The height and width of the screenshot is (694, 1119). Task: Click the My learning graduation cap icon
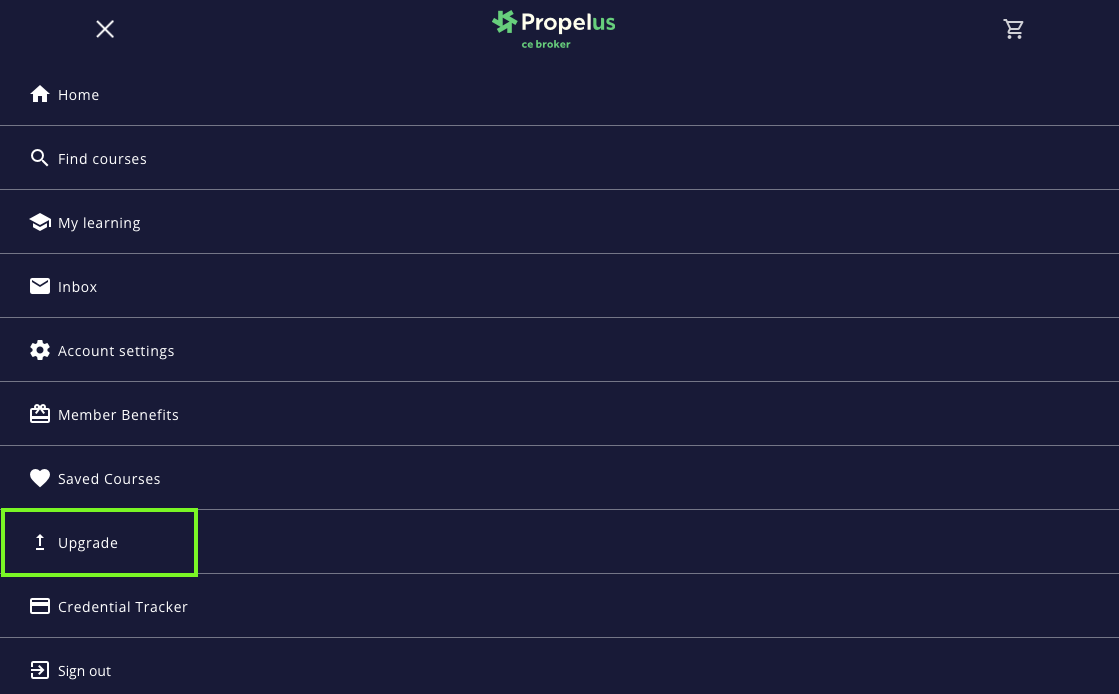[40, 222]
